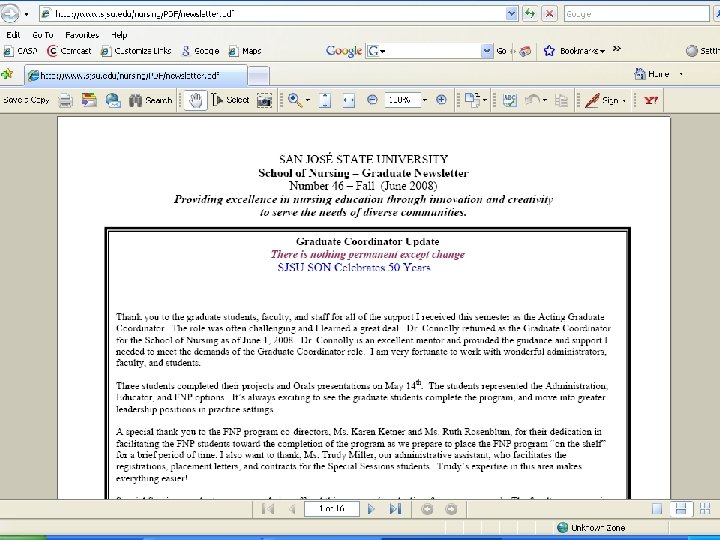Switch to single page layout
The height and width of the screenshot is (540, 720).
click(657, 509)
